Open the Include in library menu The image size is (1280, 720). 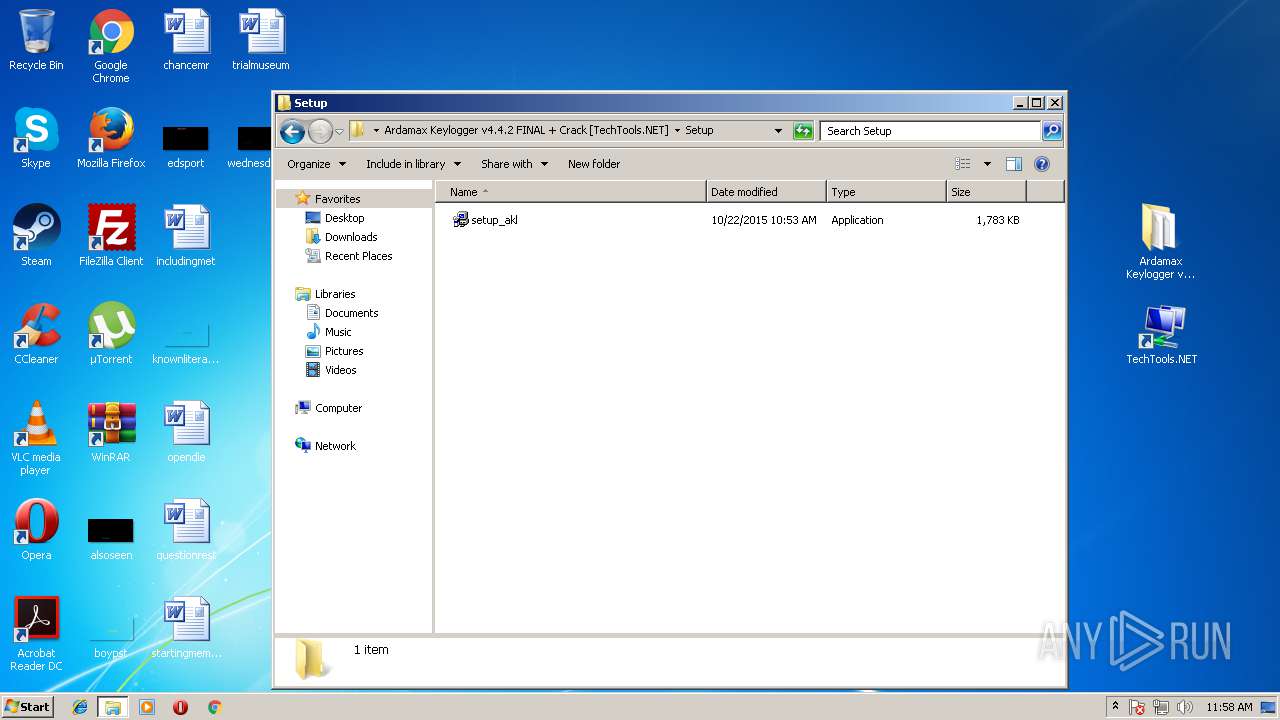[413, 164]
